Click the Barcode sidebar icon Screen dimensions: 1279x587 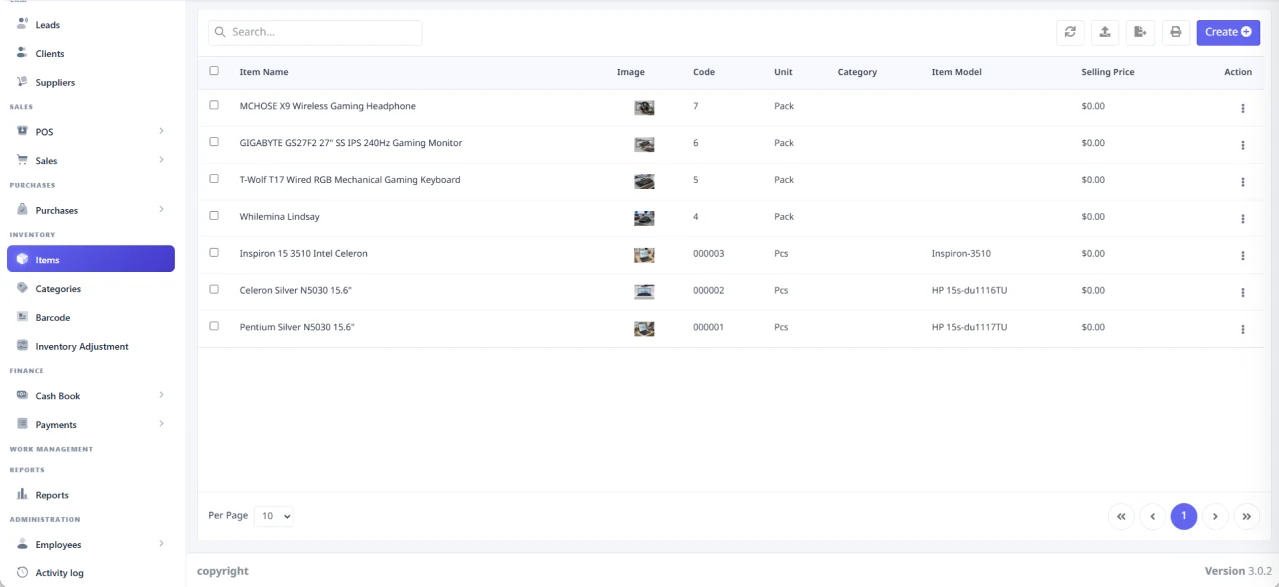[x=22, y=317]
